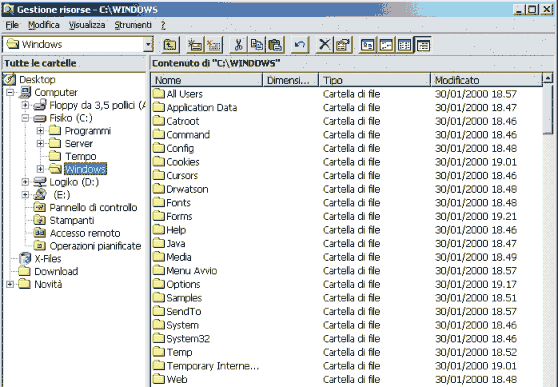The image size is (558, 387).
Task: Delete selection using the X toolbar icon
Action: [324, 45]
